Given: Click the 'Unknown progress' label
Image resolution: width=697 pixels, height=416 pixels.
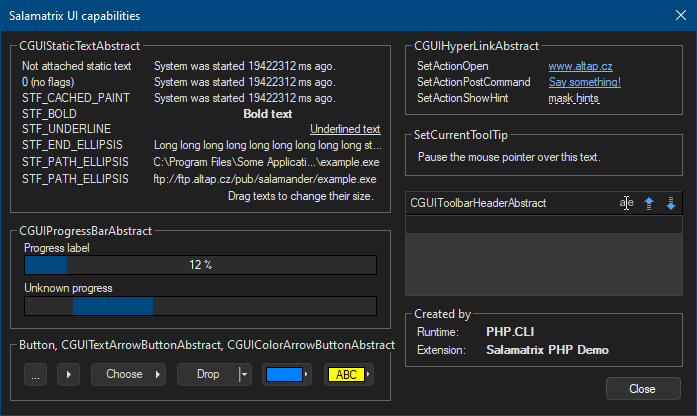Looking at the screenshot, I should coord(68,288).
